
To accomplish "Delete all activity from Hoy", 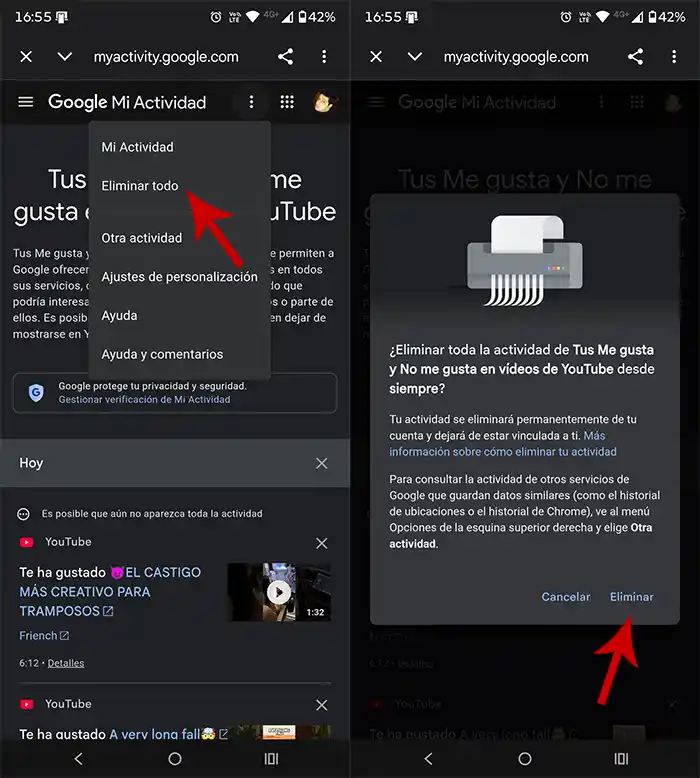I will pyautogui.click(x=321, y=463).
